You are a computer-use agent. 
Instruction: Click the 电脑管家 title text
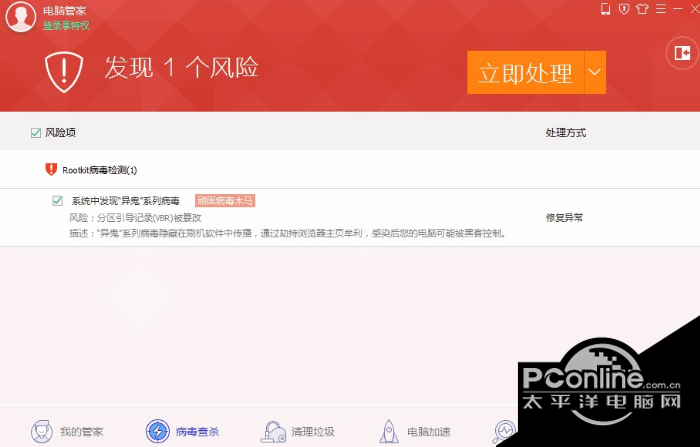point(65,10)
